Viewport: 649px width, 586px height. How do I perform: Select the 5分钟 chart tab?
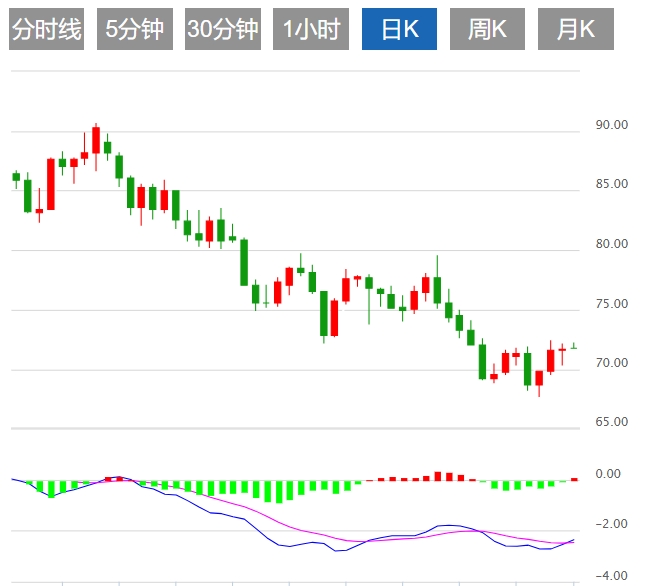tap(134, 30)
